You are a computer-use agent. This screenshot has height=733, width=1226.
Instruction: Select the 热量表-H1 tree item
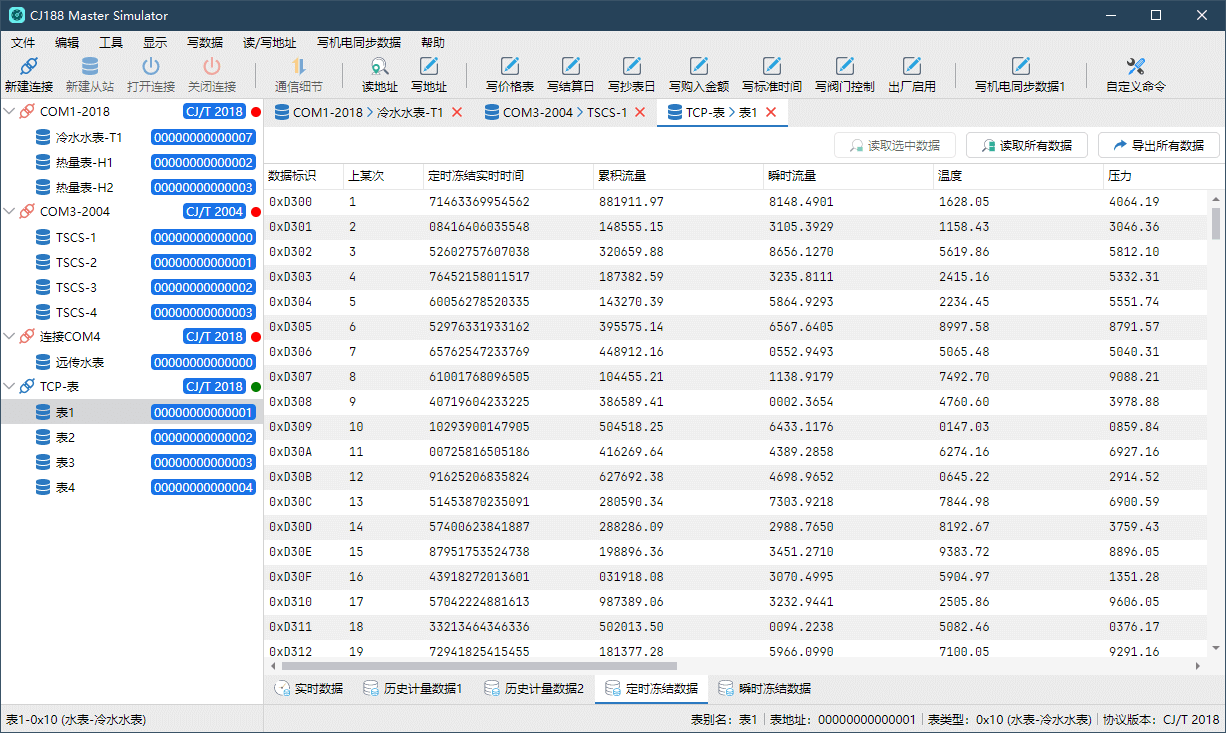[x=84, y=162]
